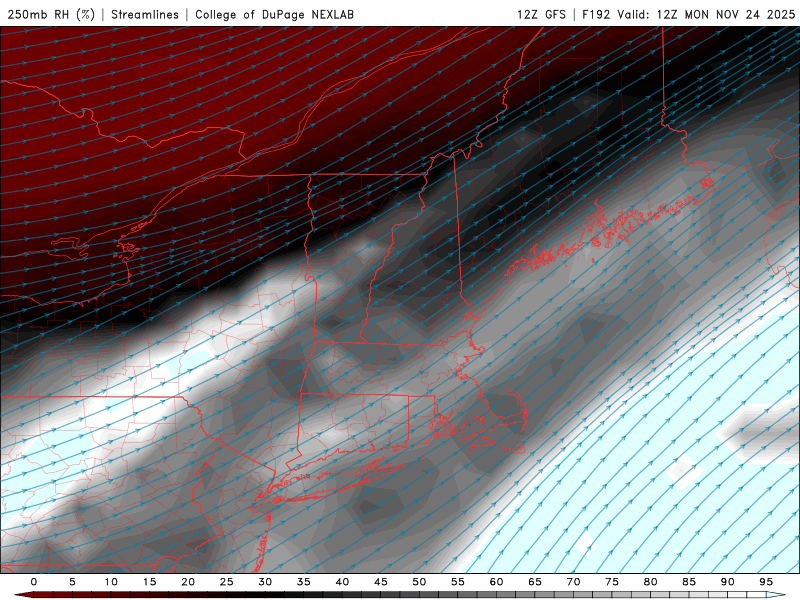The height and width of the screenshot is (600, 800).
Task: Select the 65 value on the legend
Action: point(535,582)
